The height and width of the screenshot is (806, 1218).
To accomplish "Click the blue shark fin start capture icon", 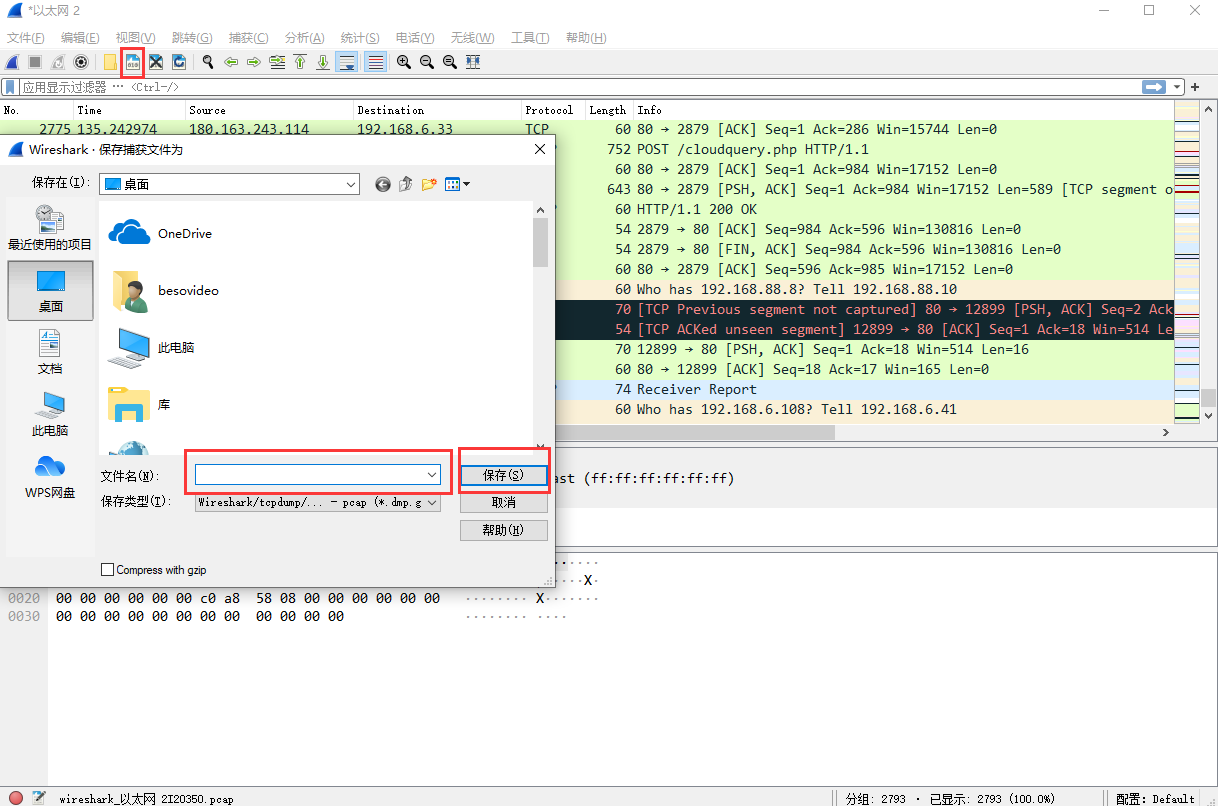I will [x=13, y=62].
